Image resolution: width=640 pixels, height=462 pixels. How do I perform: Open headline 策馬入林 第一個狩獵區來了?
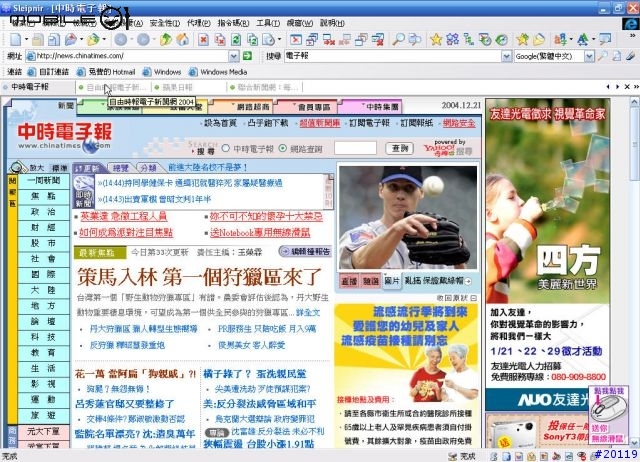click(199, 277)
